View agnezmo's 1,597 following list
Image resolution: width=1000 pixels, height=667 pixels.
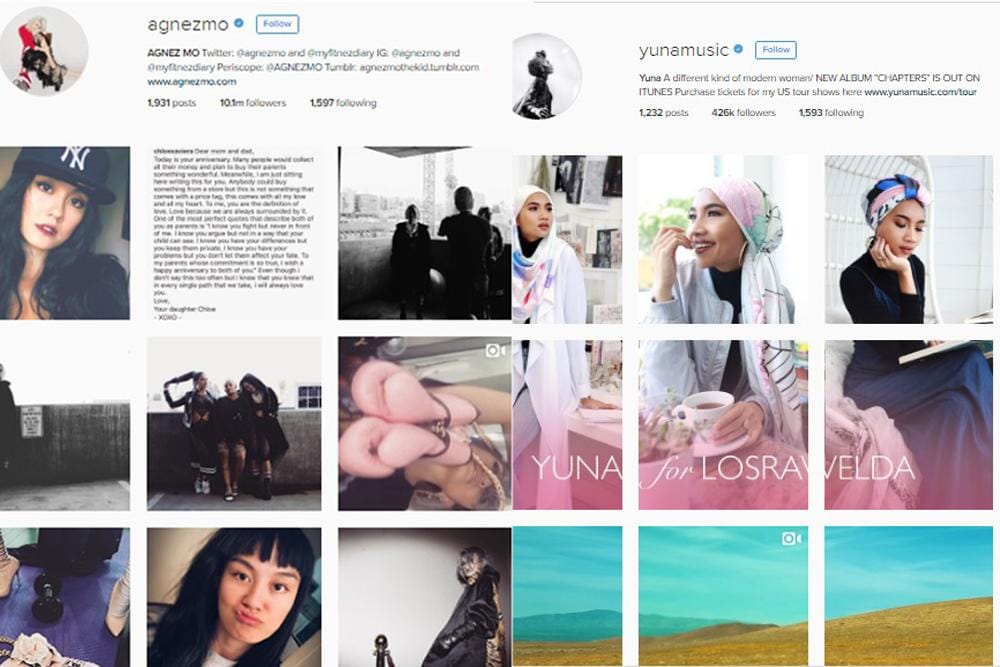343,103
